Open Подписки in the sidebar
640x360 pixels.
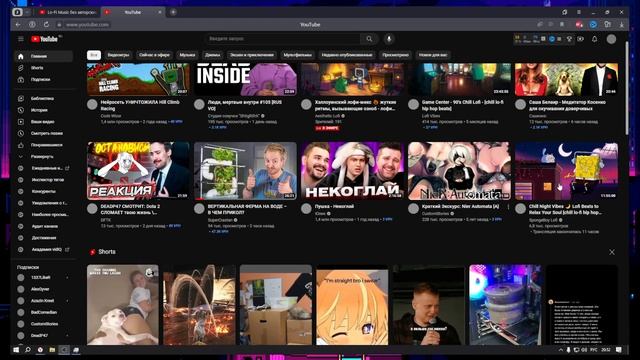pos(43,80)
